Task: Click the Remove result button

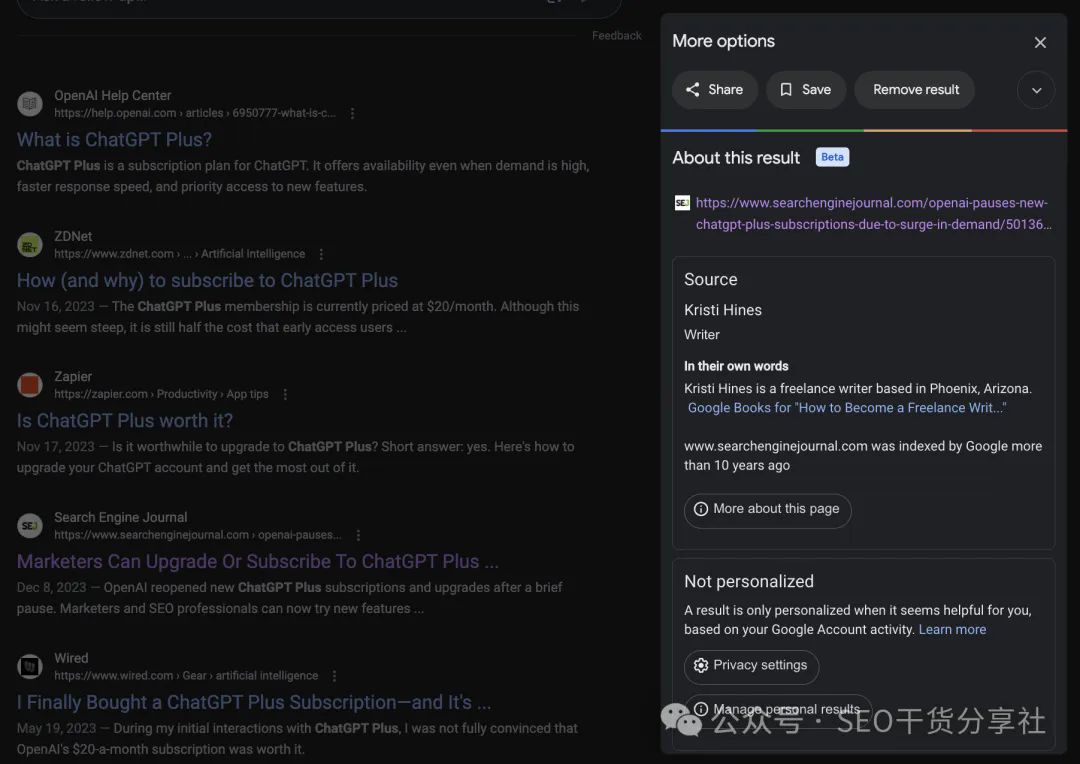Action: (x=915, y=90)
